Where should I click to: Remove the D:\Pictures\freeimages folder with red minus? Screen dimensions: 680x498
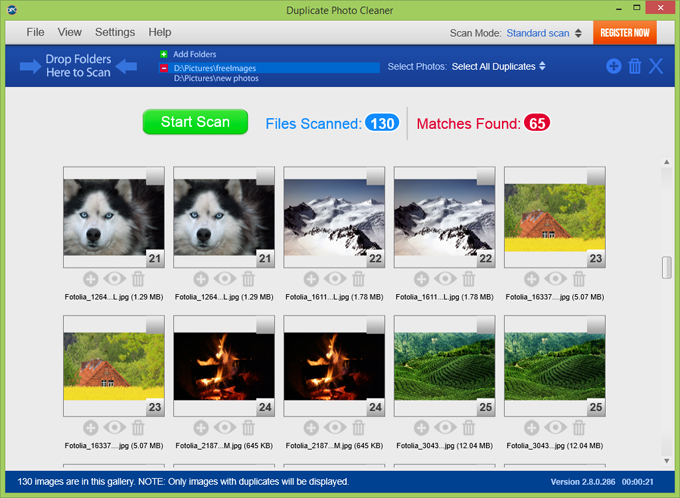coord(164,68)
